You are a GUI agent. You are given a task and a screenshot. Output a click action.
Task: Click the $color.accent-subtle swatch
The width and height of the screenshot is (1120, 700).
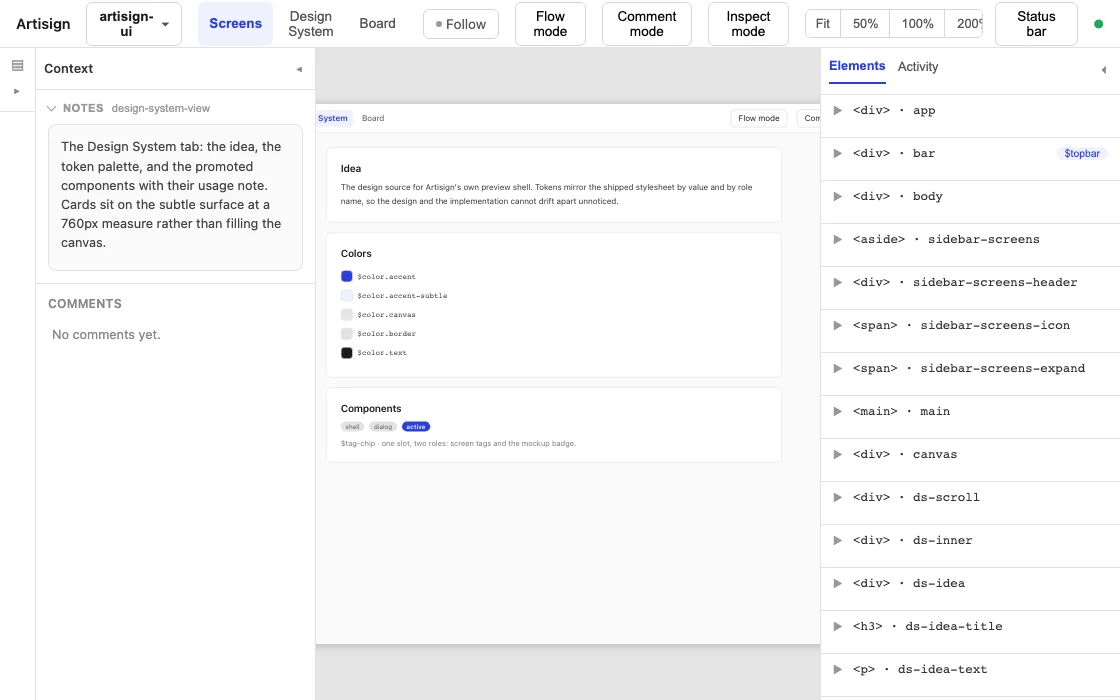346,296
